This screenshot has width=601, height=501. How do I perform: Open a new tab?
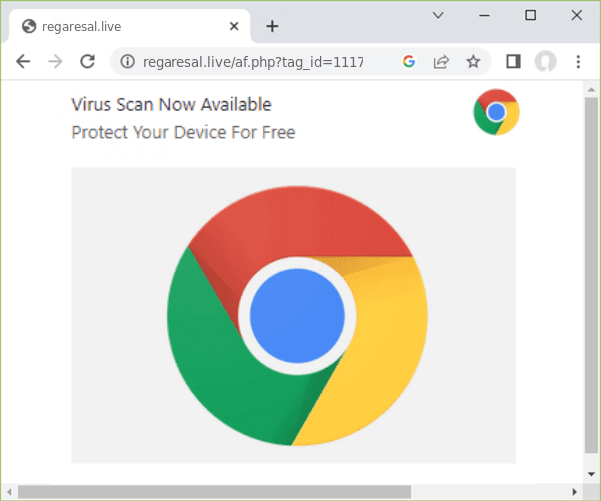click(x=272, y=26)
